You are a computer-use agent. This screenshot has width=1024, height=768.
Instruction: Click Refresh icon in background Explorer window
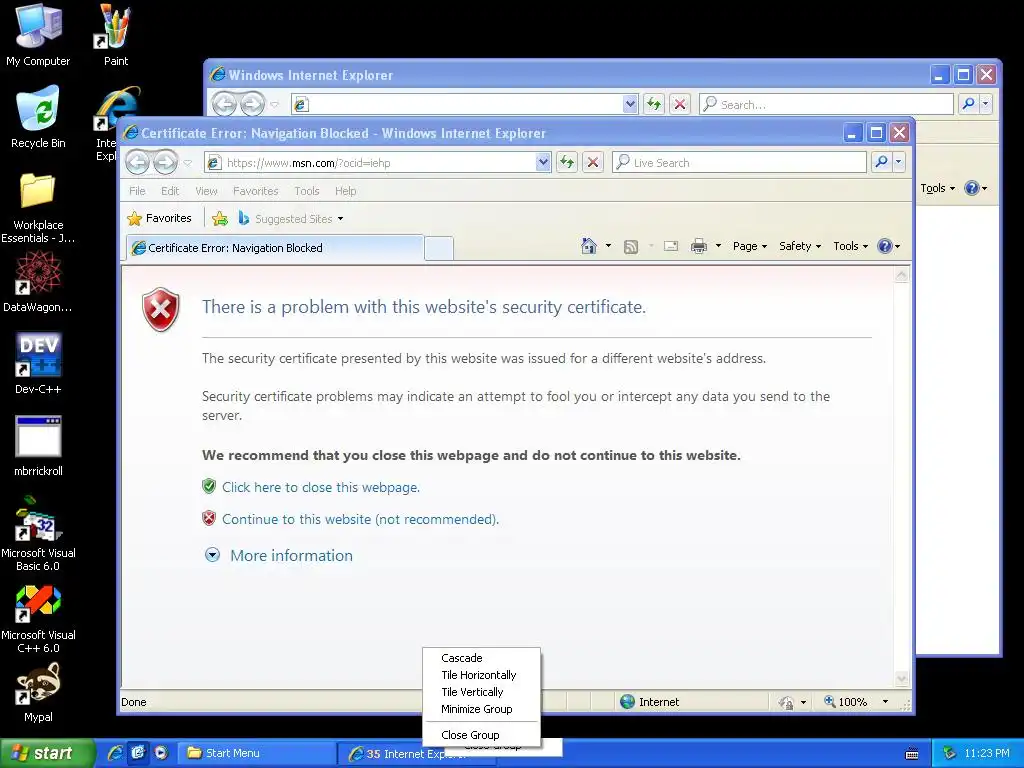click(x=654, y=104)
